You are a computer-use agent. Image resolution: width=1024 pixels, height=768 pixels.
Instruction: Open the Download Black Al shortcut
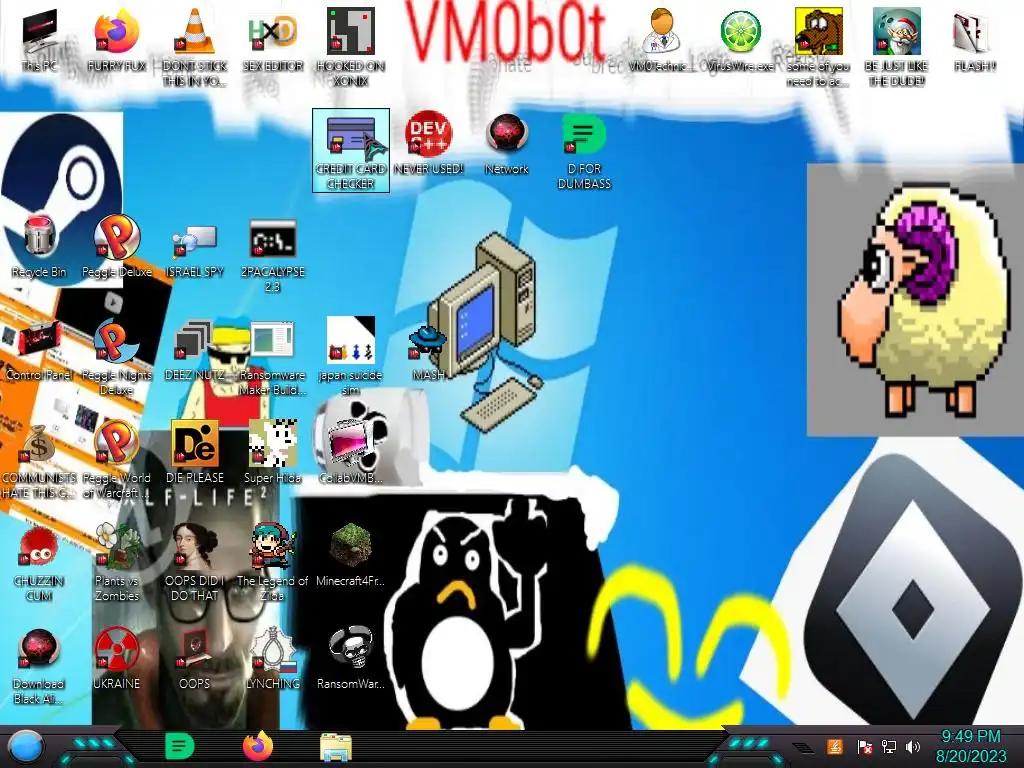[39, 667]
